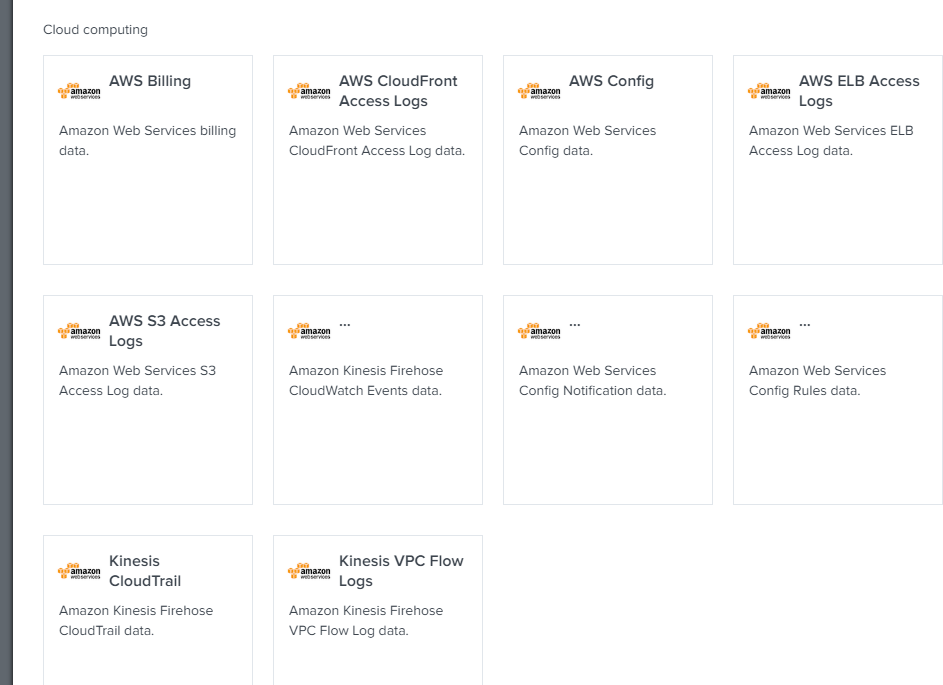This screenshot has width=943, height=685.
Task: Click "Amazon Web Services S3 Access Log data." text
Action: tap(137, 381)
